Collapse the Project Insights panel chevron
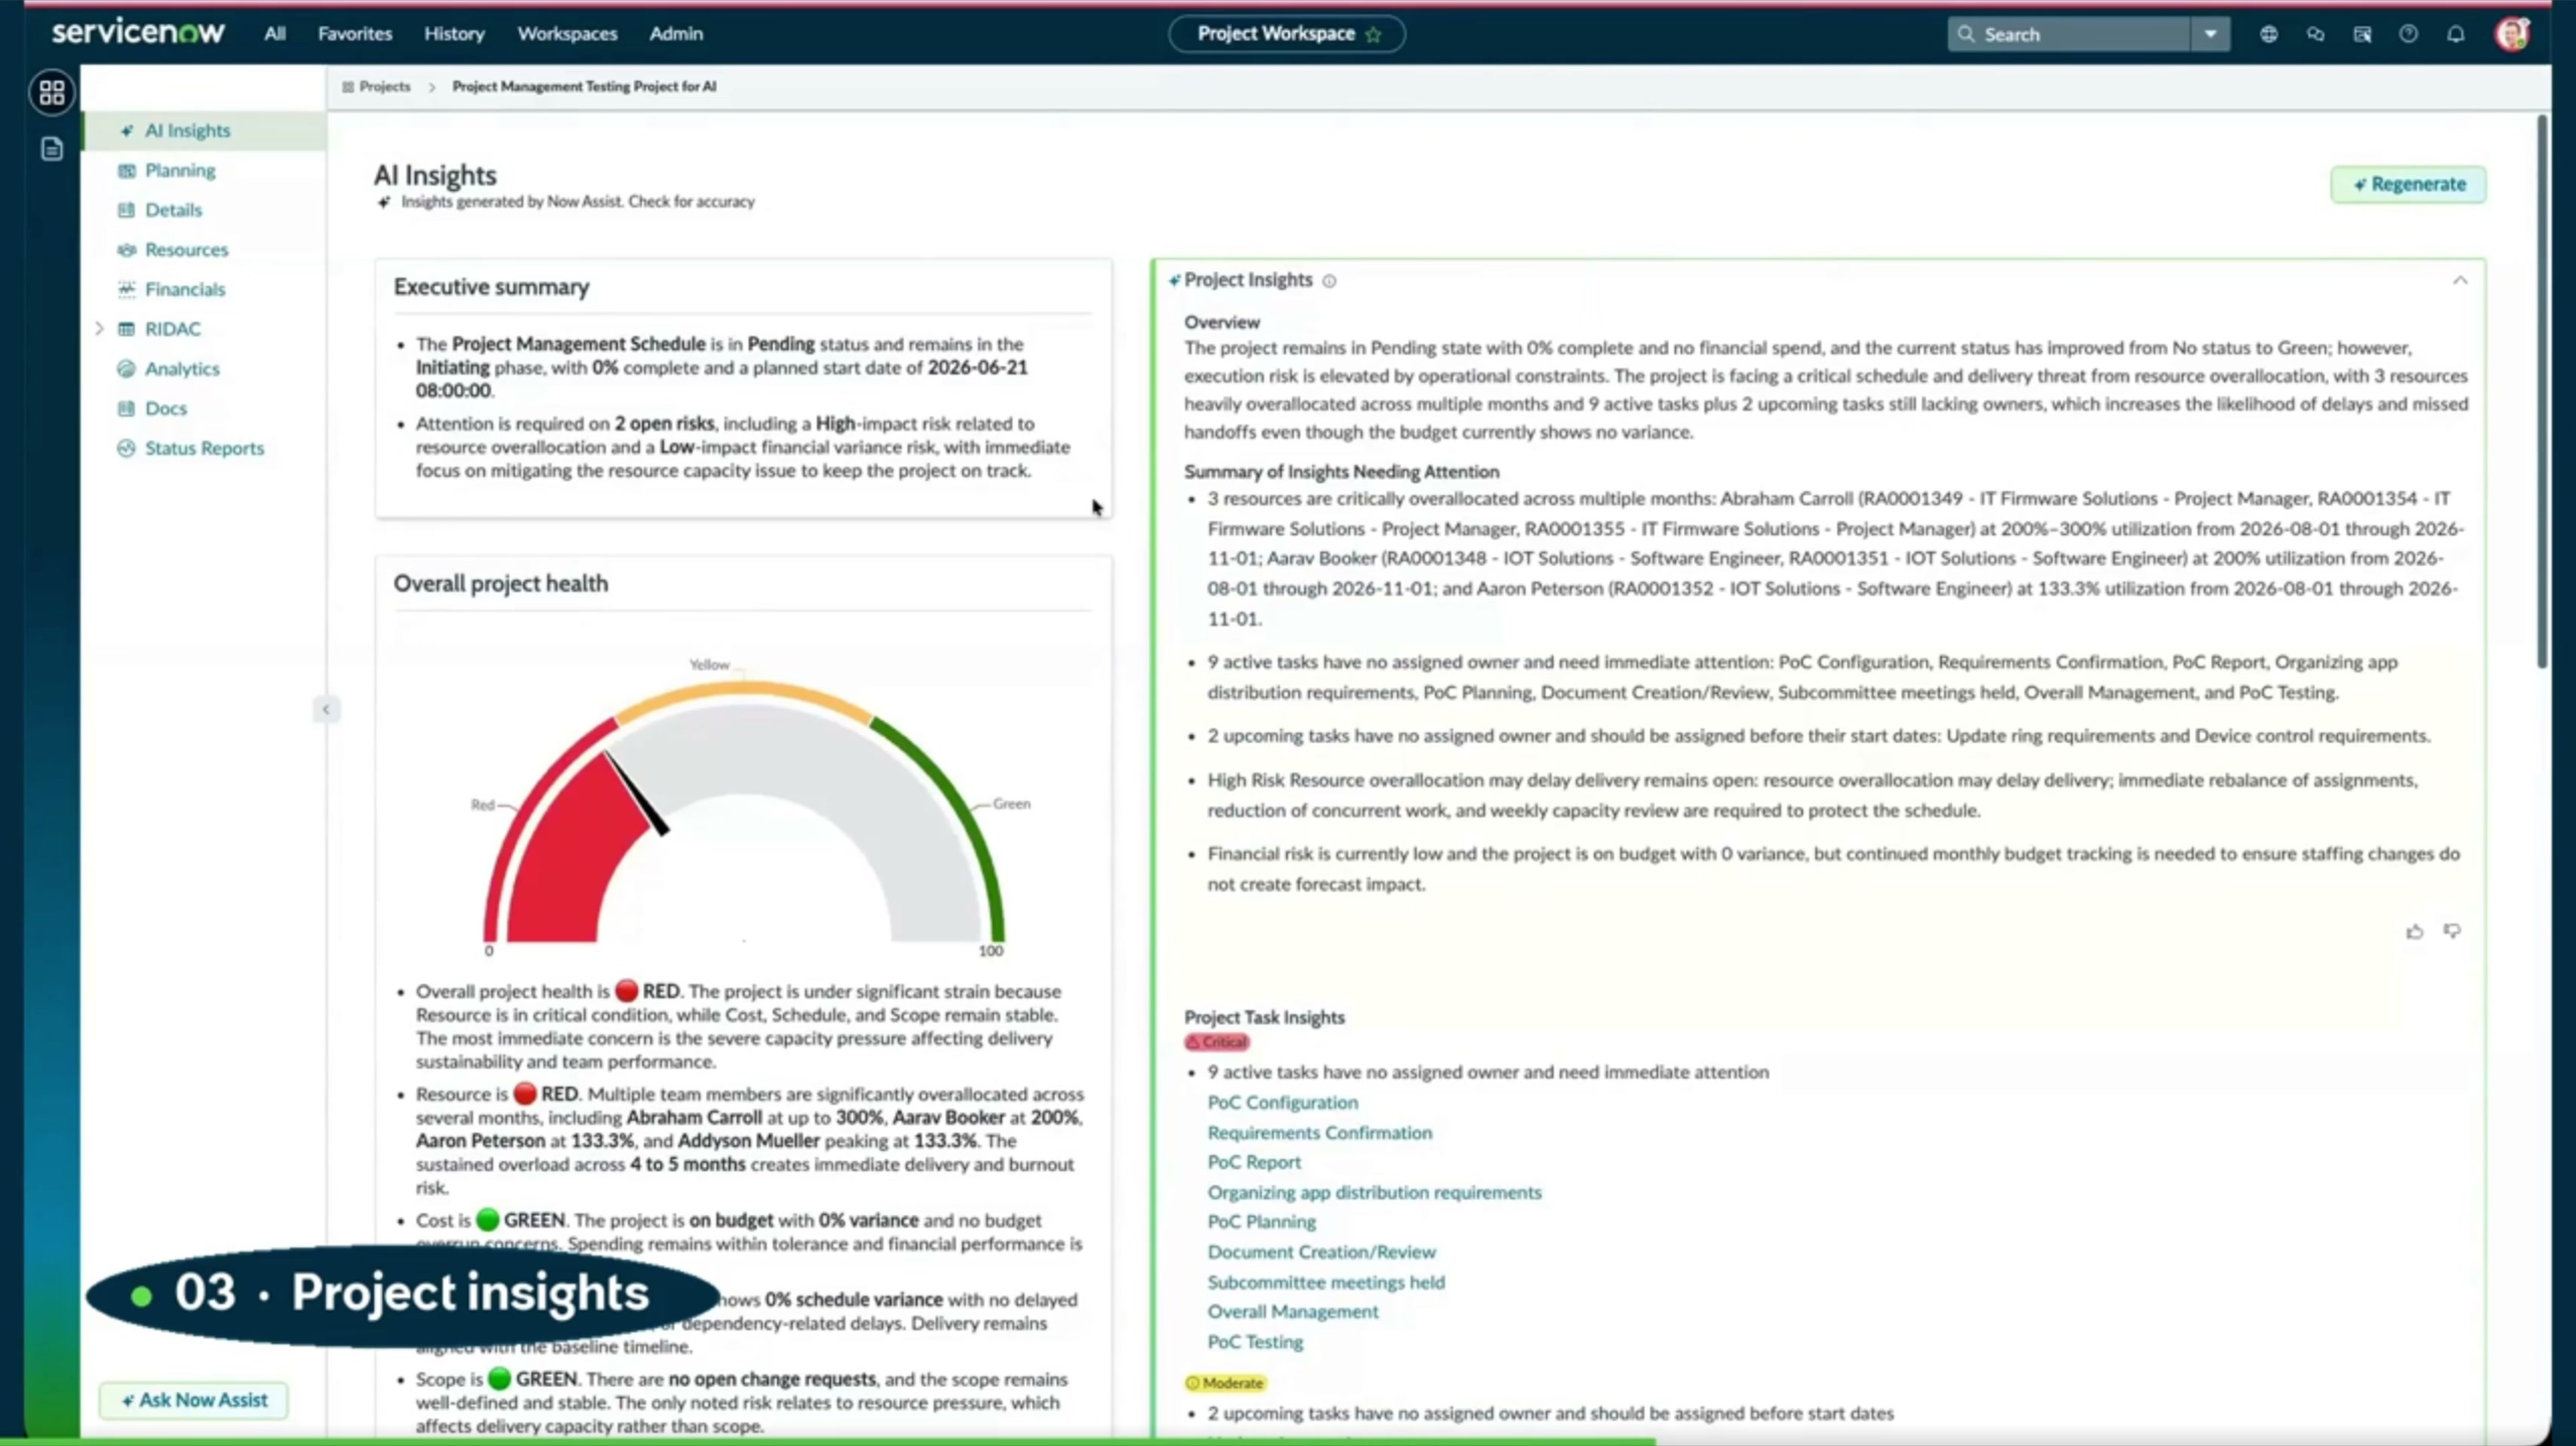Image resolution: width=2576 pixels, height=1446 pixels. click(x=2460, y=280)
